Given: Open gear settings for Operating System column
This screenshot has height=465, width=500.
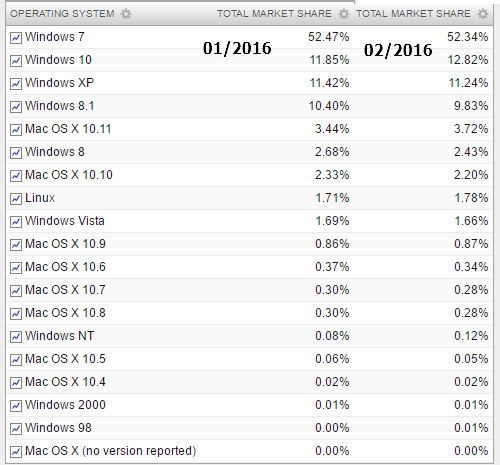Looking at the screenshot, I should click(126, 14).
